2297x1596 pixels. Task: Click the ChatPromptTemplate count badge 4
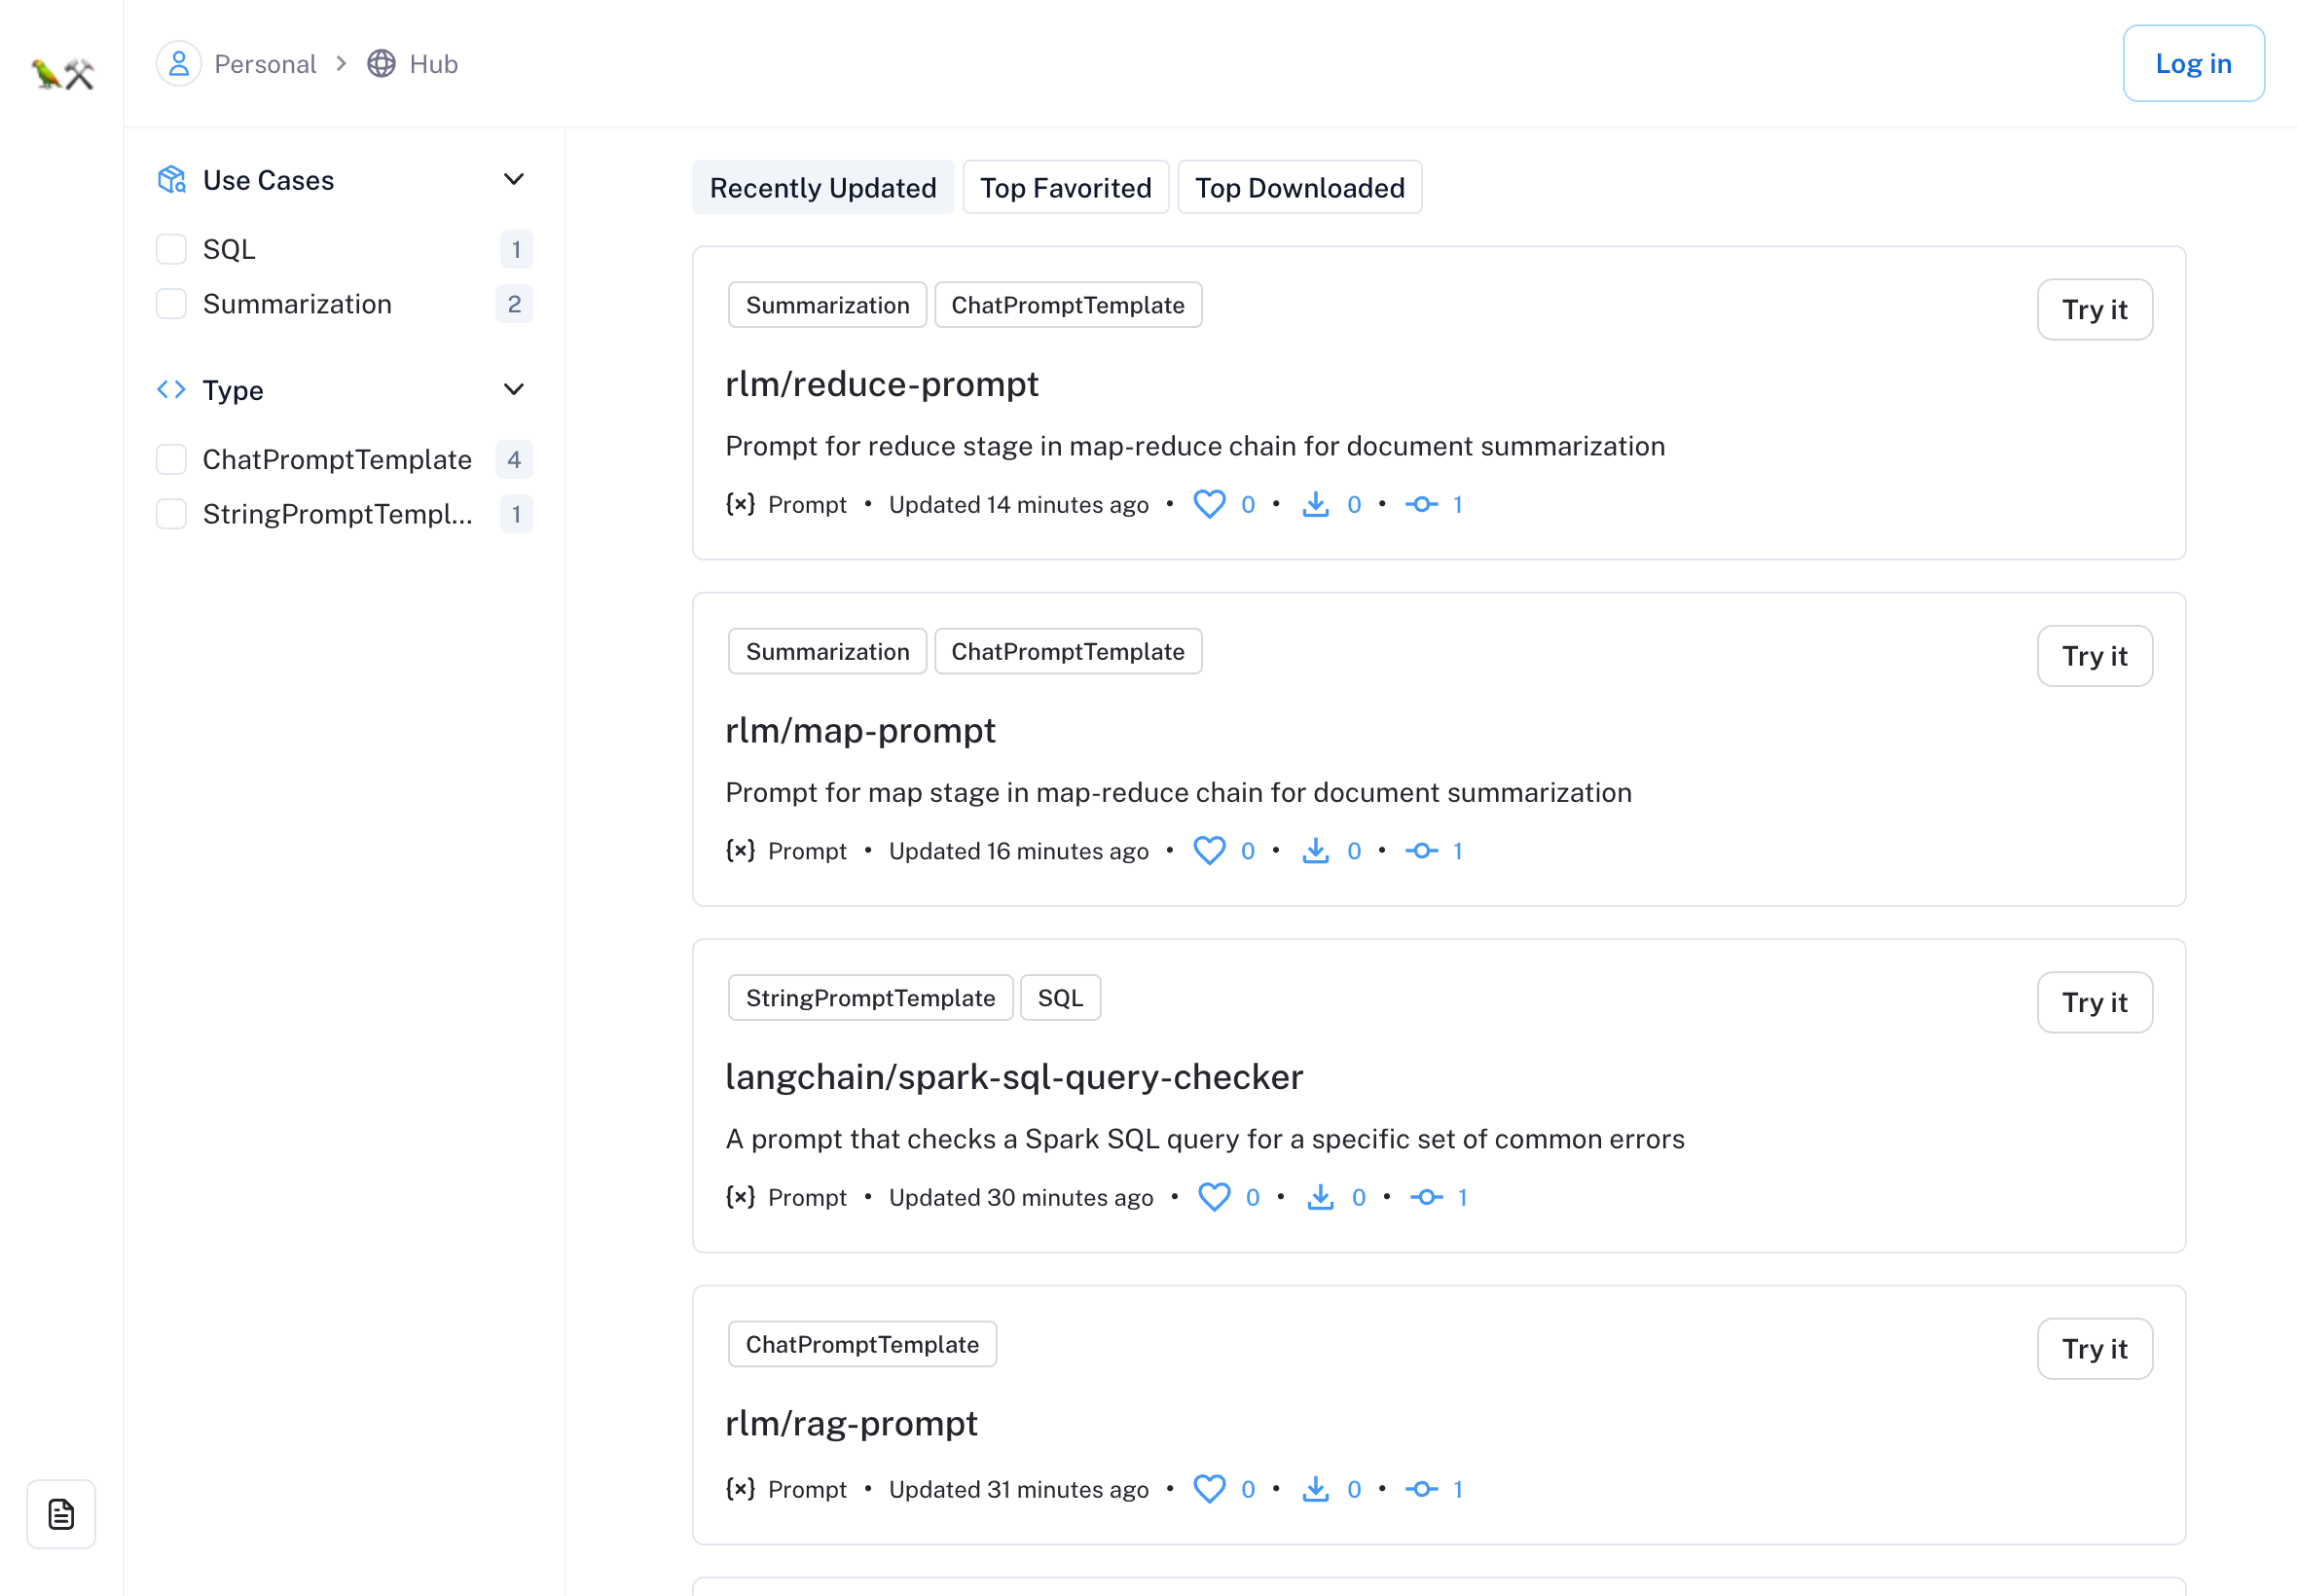[x=514, y=460]
